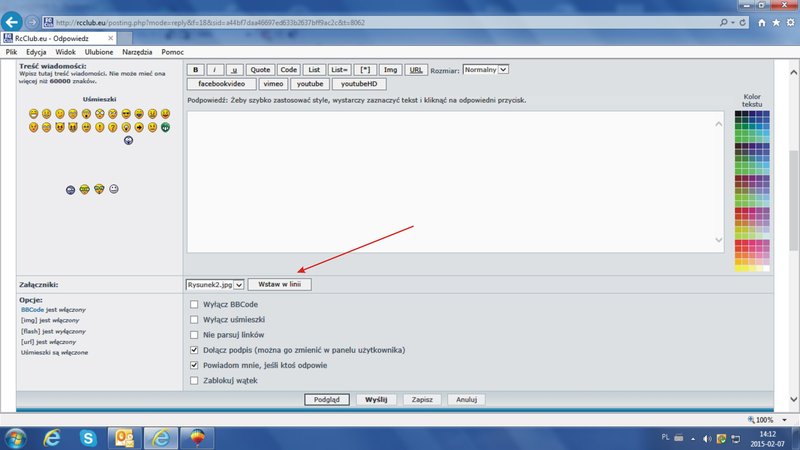Image resolution: width=800 pixels, height=450 pixels.
Task: Open the zoom 100% dropdown arrow
Action: pos(784,420)
